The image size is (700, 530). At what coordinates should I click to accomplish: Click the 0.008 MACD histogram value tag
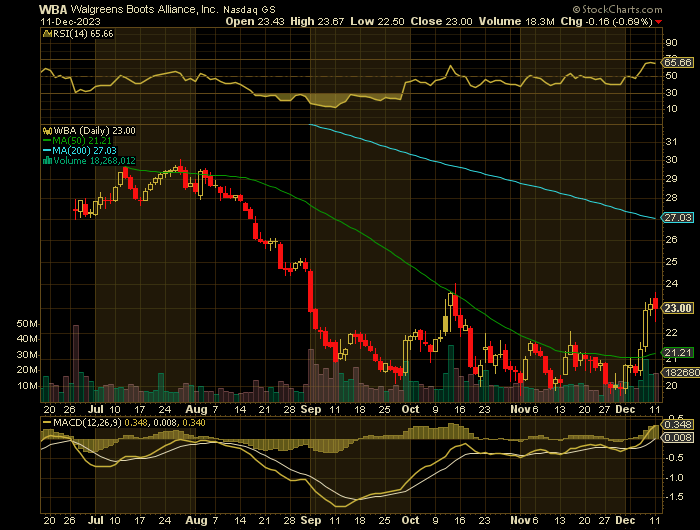pyautogui.click(x=678, y=438)
